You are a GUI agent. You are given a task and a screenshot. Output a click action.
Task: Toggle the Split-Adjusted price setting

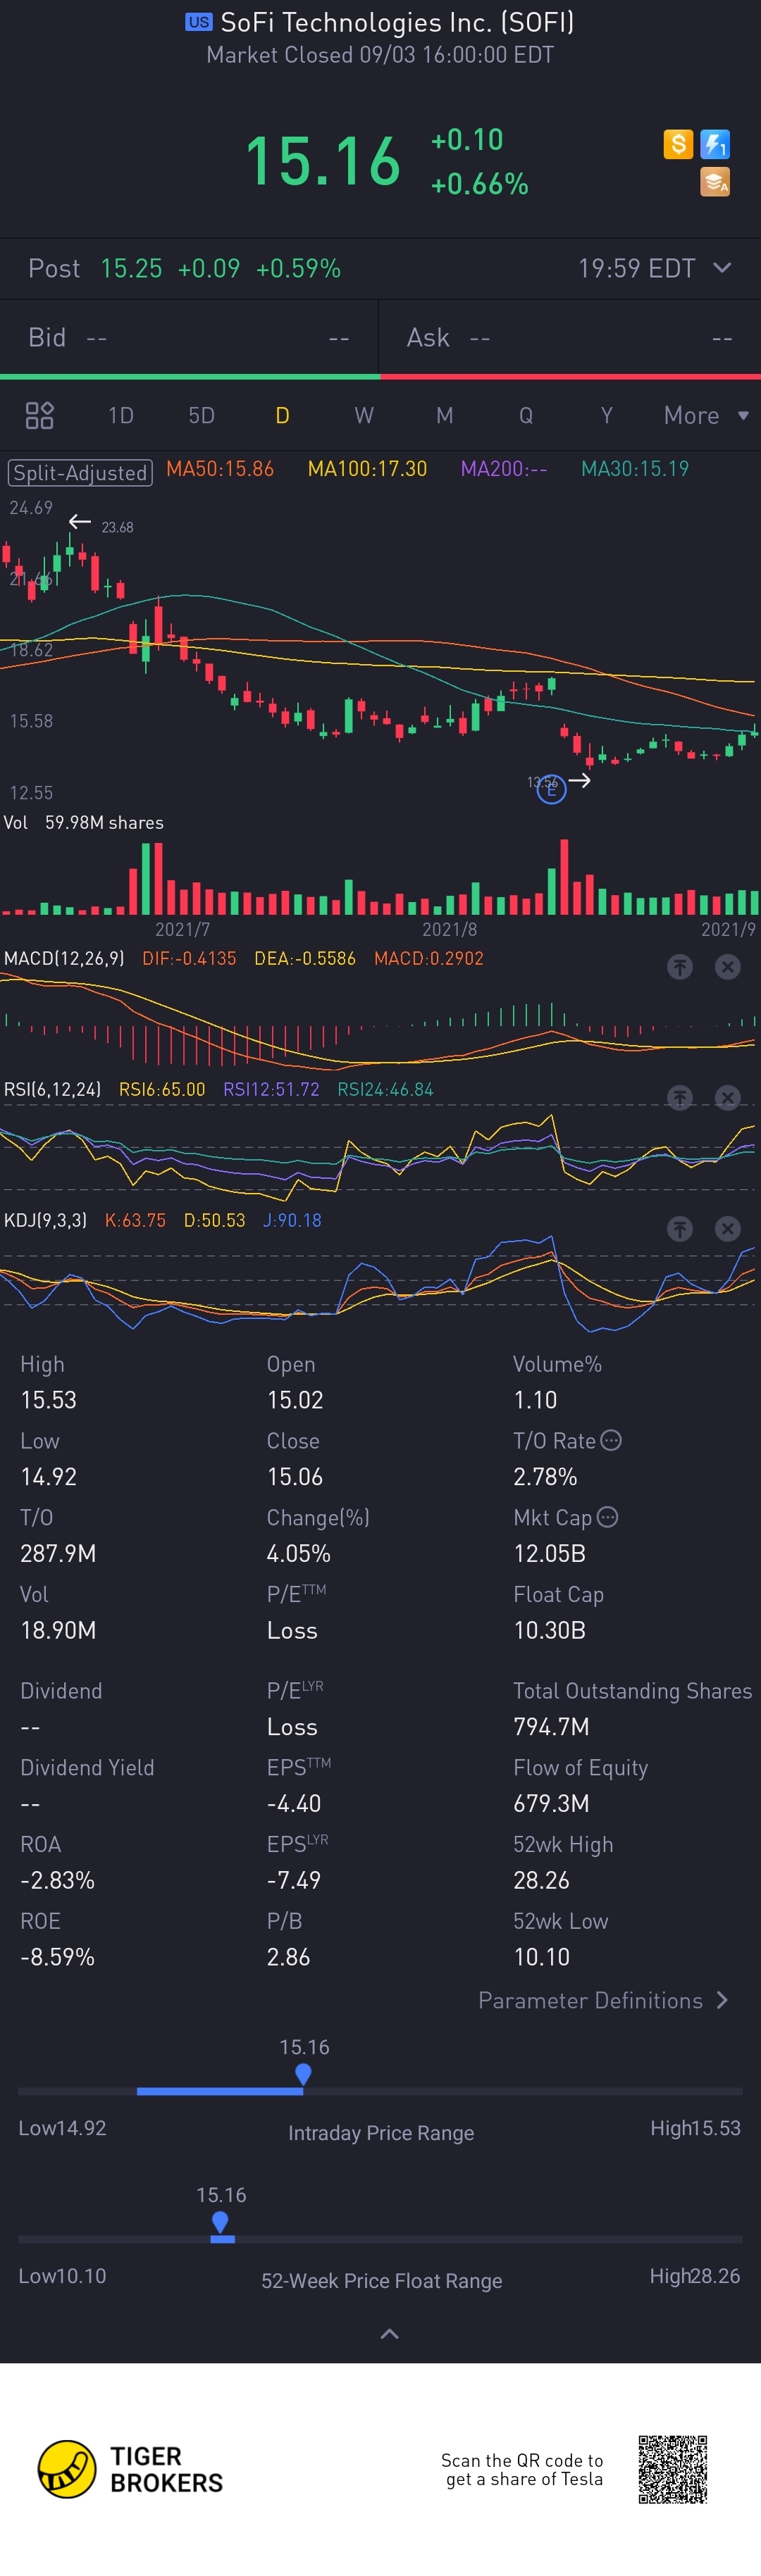[x=80, y=472]
